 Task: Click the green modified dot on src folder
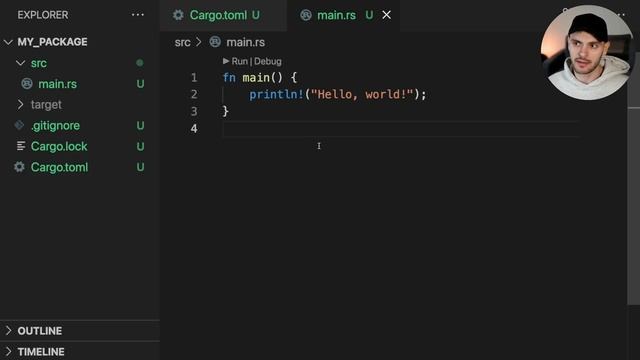point(140,63)
